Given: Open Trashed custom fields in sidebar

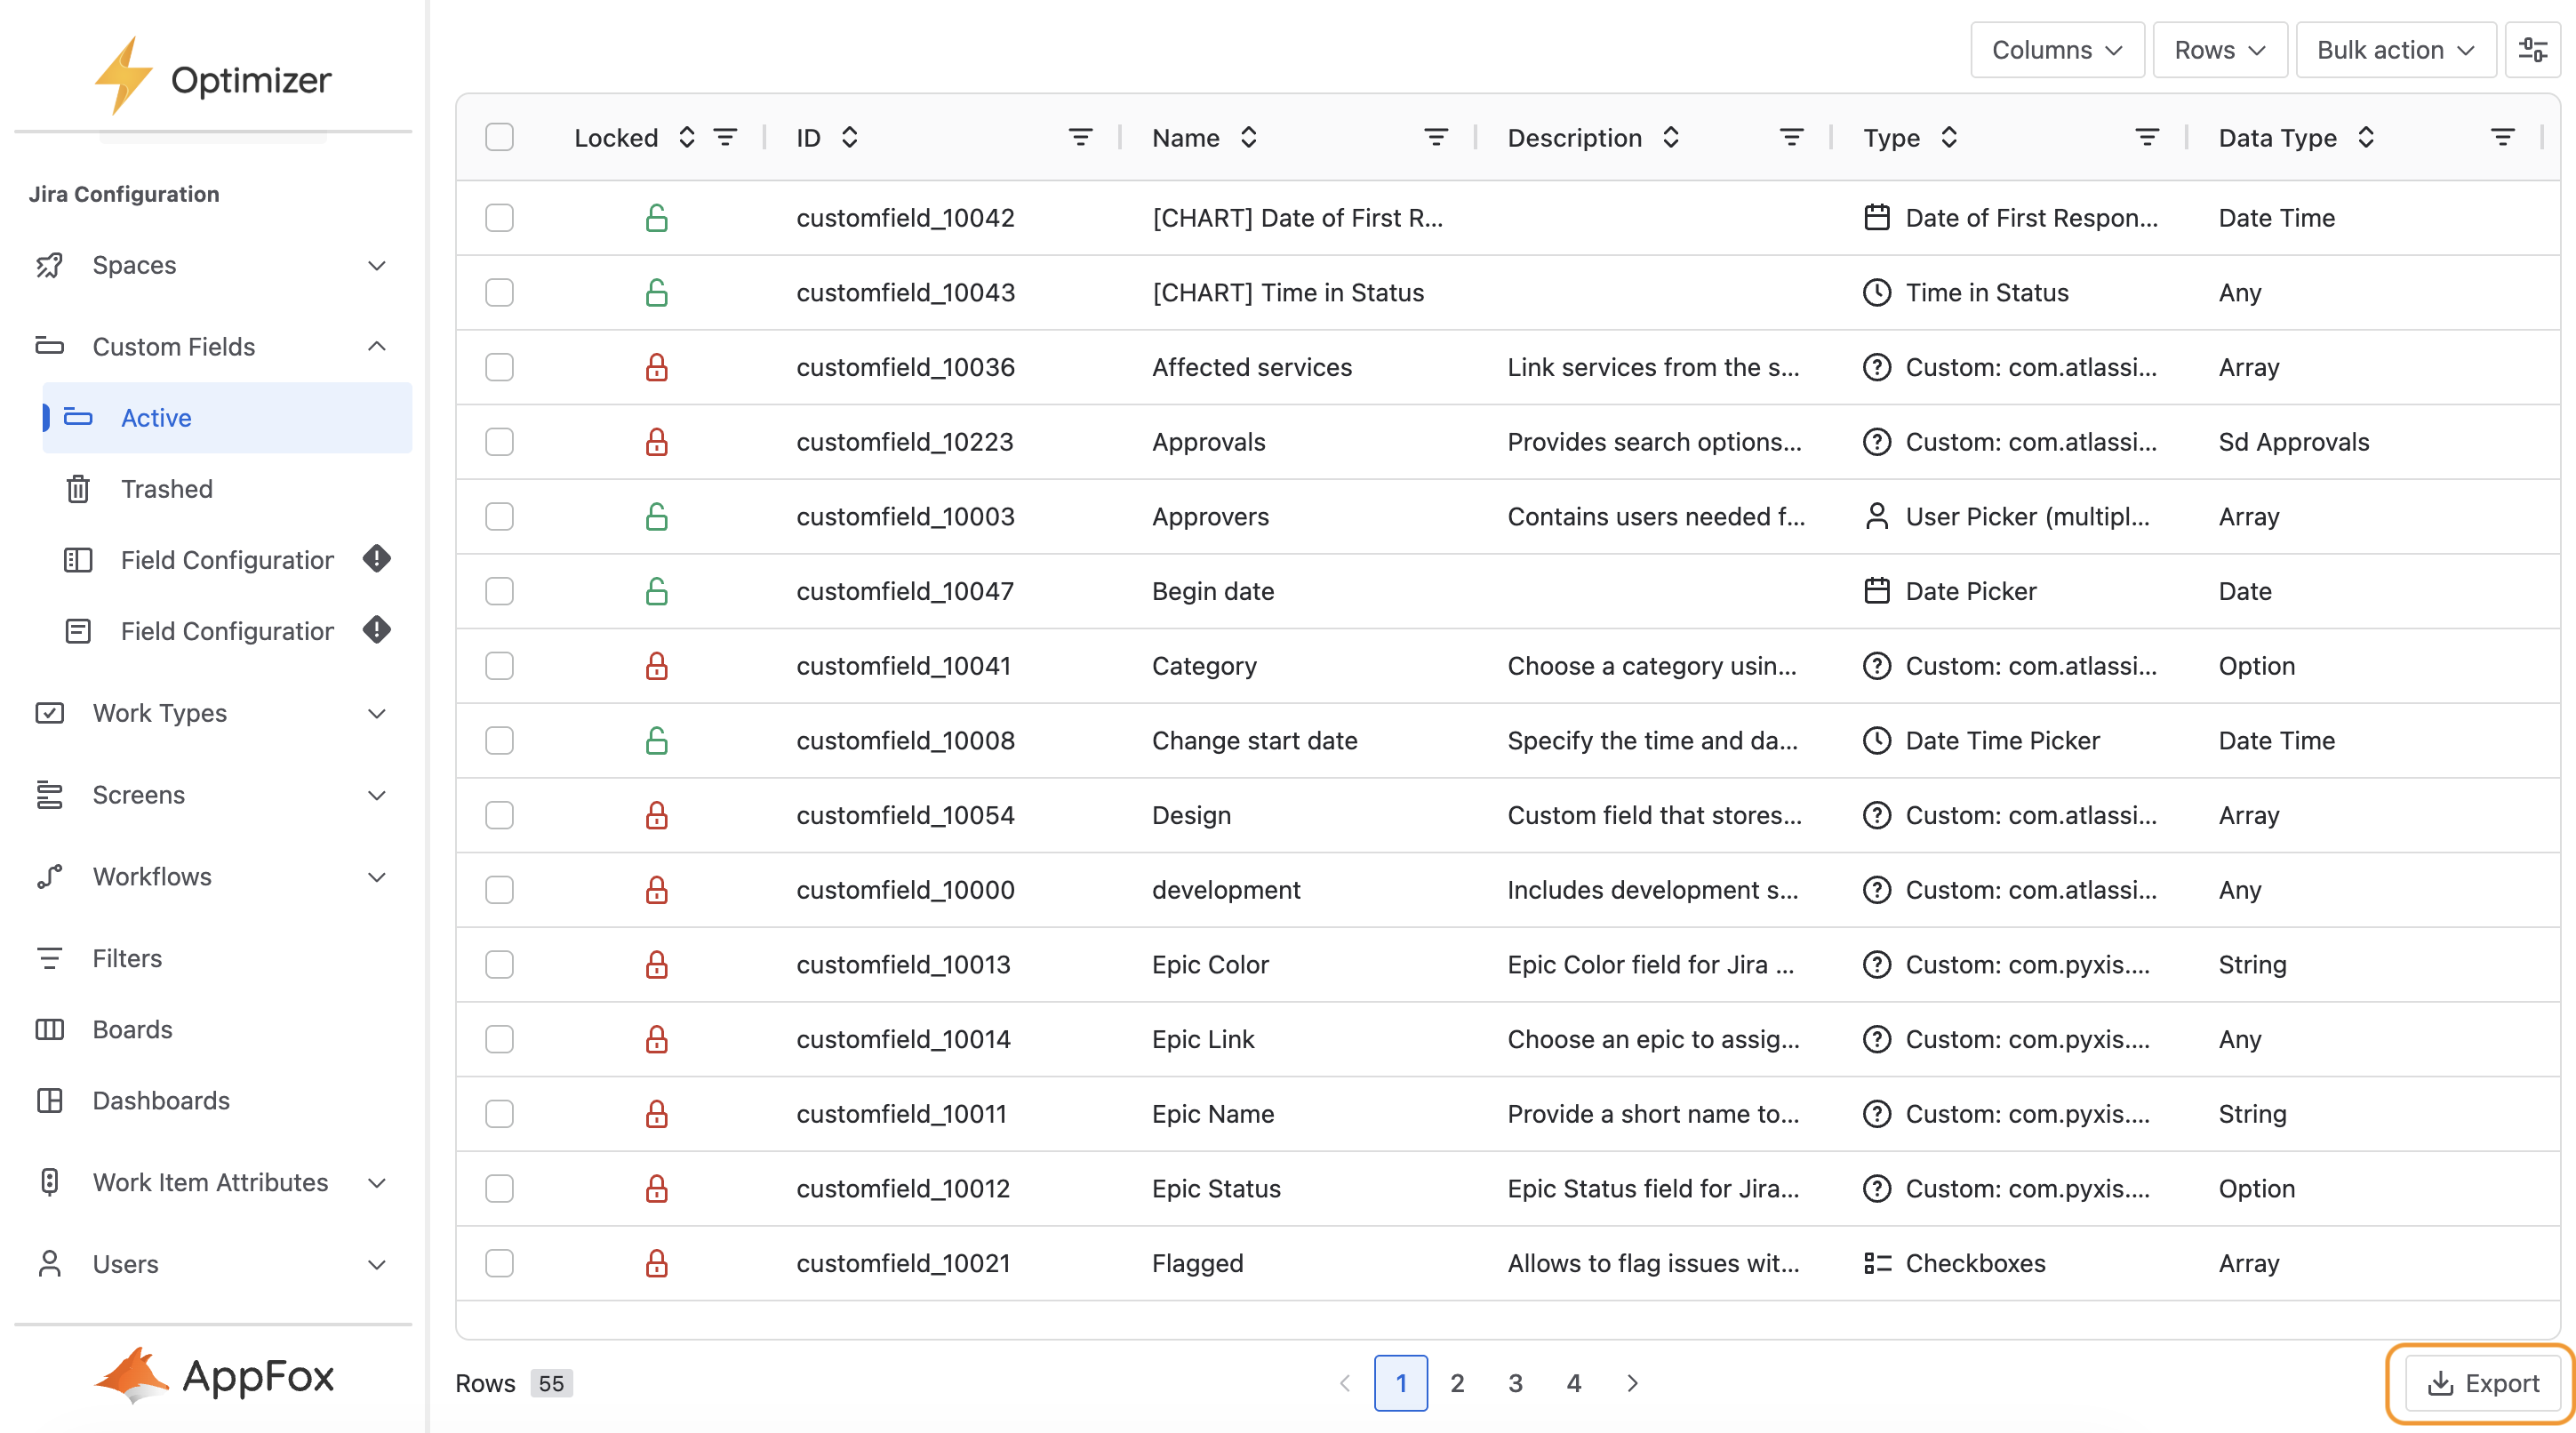Looking at the screenshot, I should coord(166,489).
